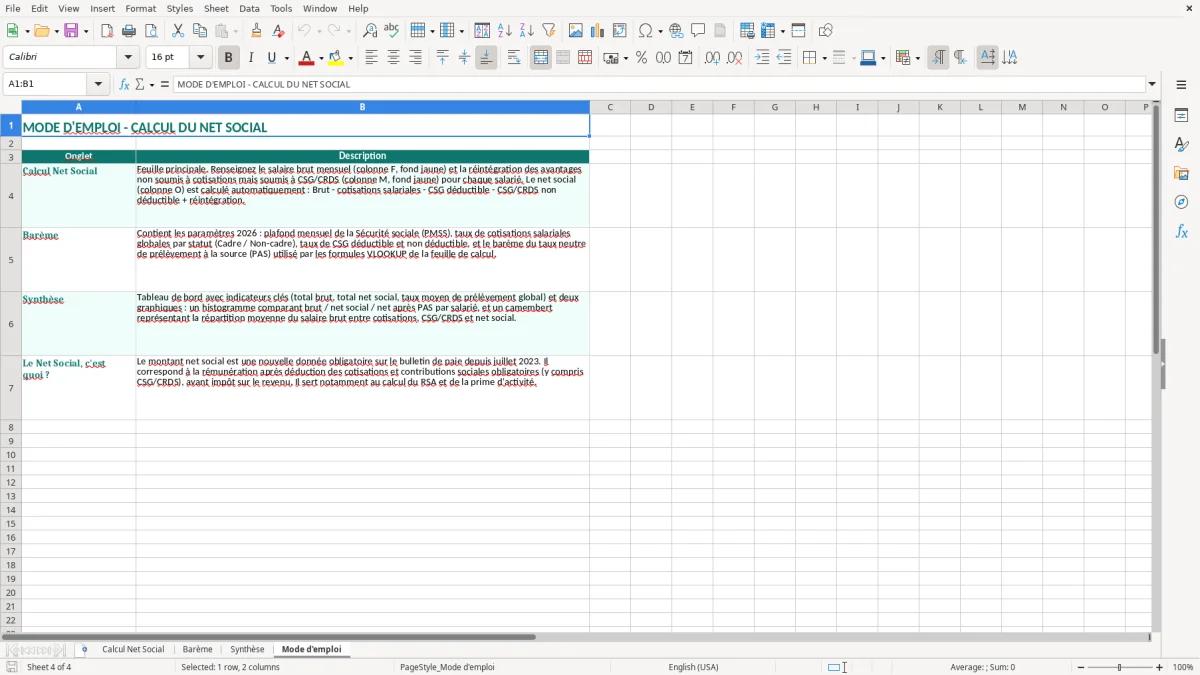Open the font name dropdown arrow
The height and width of the screenshot is (675, 1200).
(x=128, y=58)
